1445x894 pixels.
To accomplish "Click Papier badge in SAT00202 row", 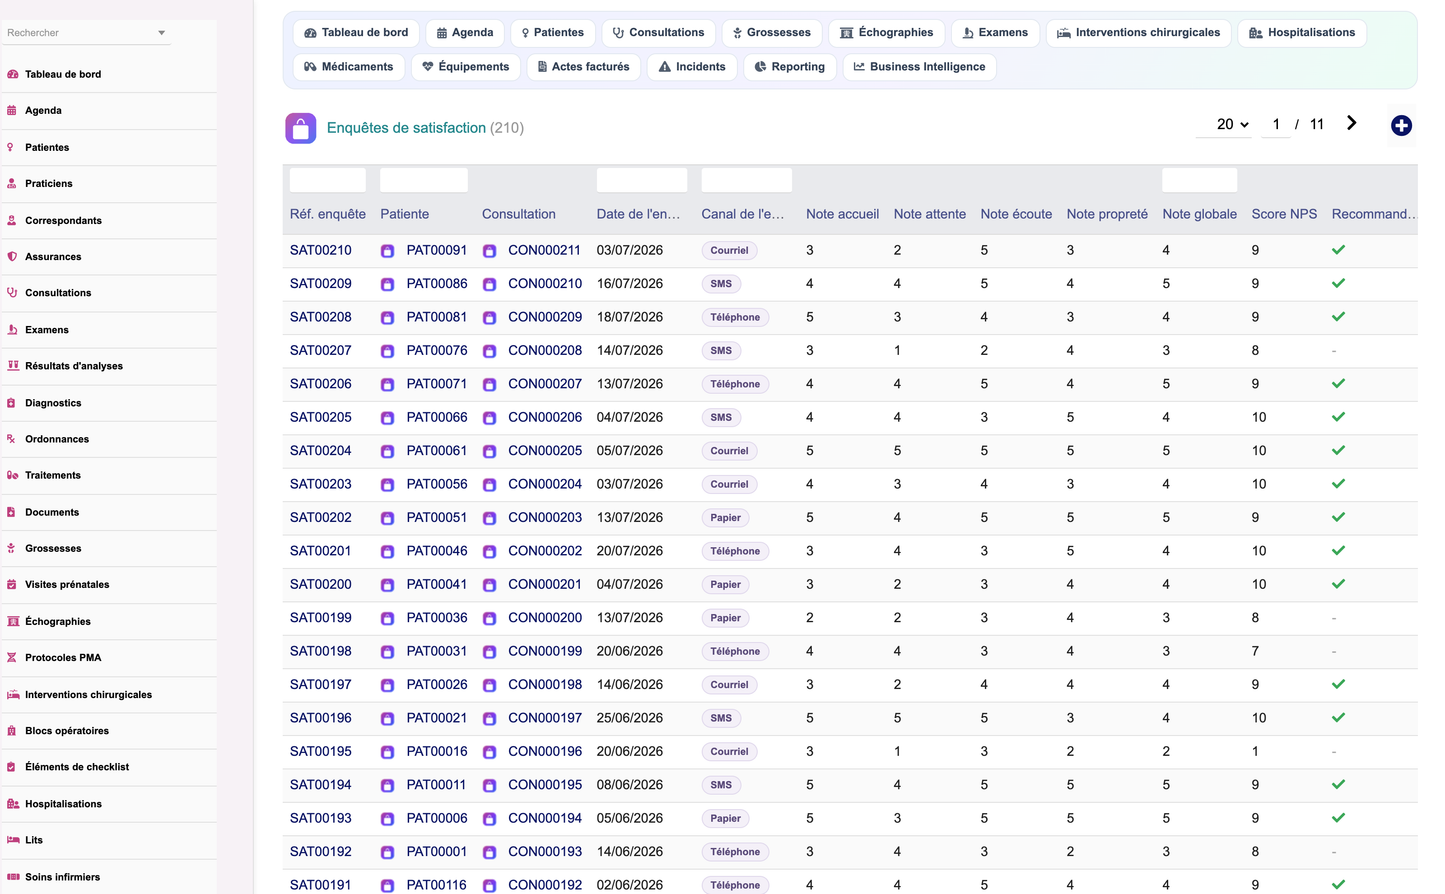I will (726, 518).
